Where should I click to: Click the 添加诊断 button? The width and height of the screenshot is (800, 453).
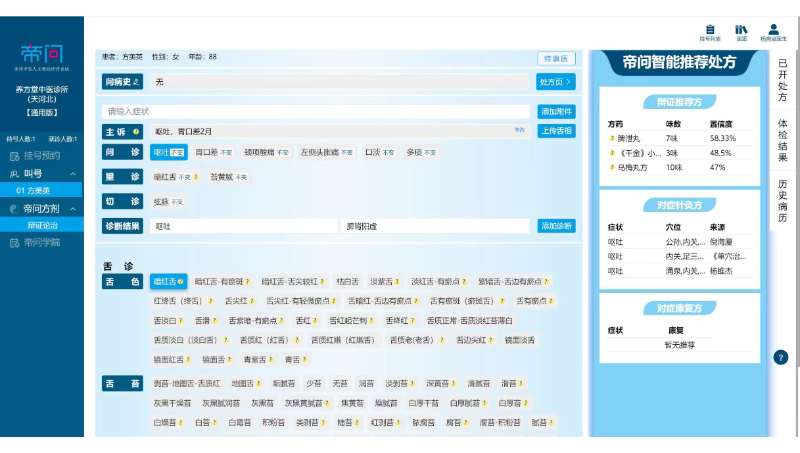[x=556, y=226]
